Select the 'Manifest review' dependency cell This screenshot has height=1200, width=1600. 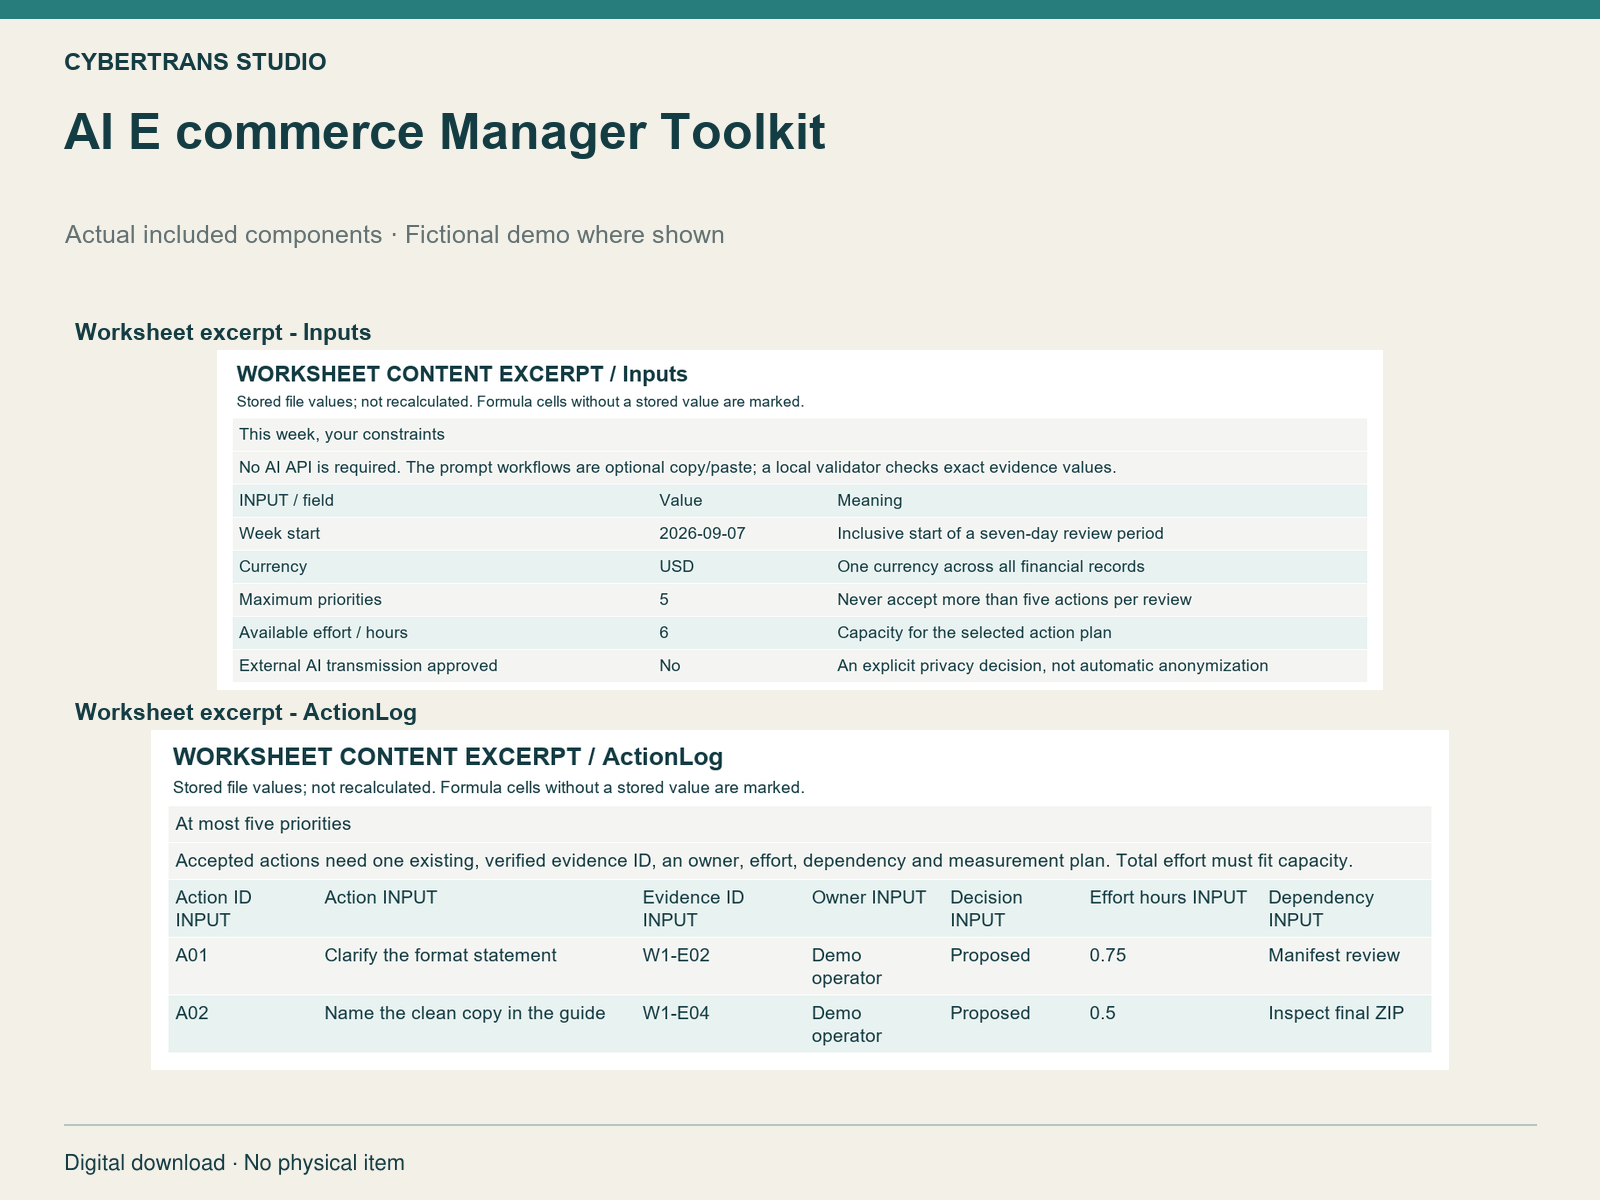point(1334,955)
